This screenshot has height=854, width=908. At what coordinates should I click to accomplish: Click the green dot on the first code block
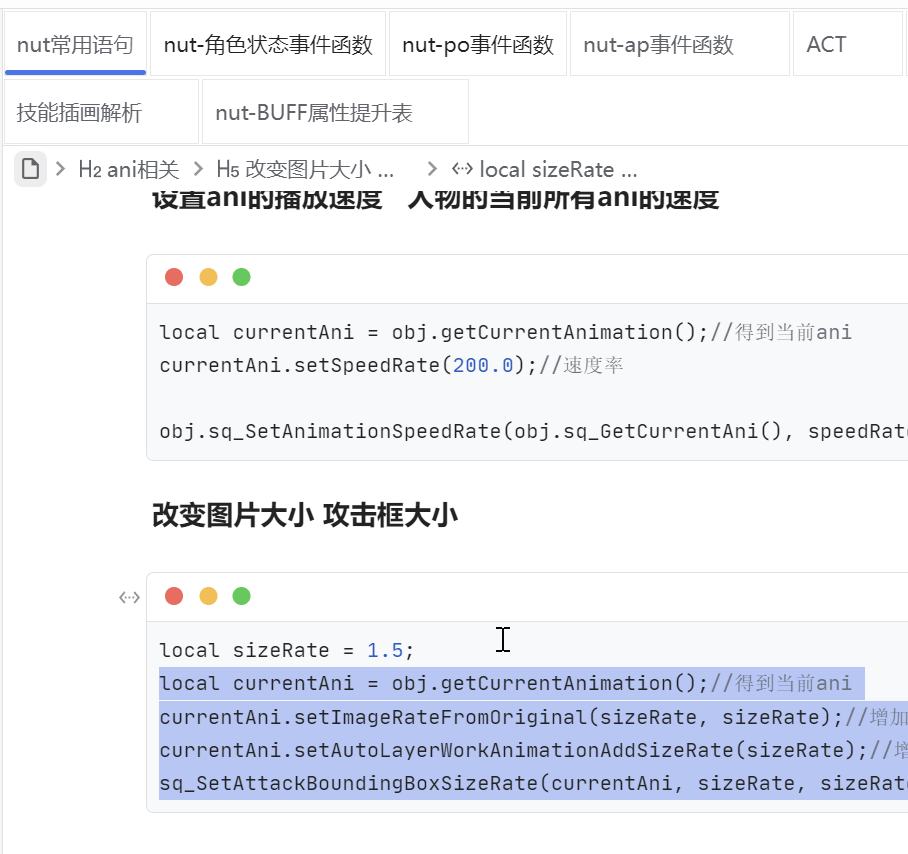(x=240, y=277)
